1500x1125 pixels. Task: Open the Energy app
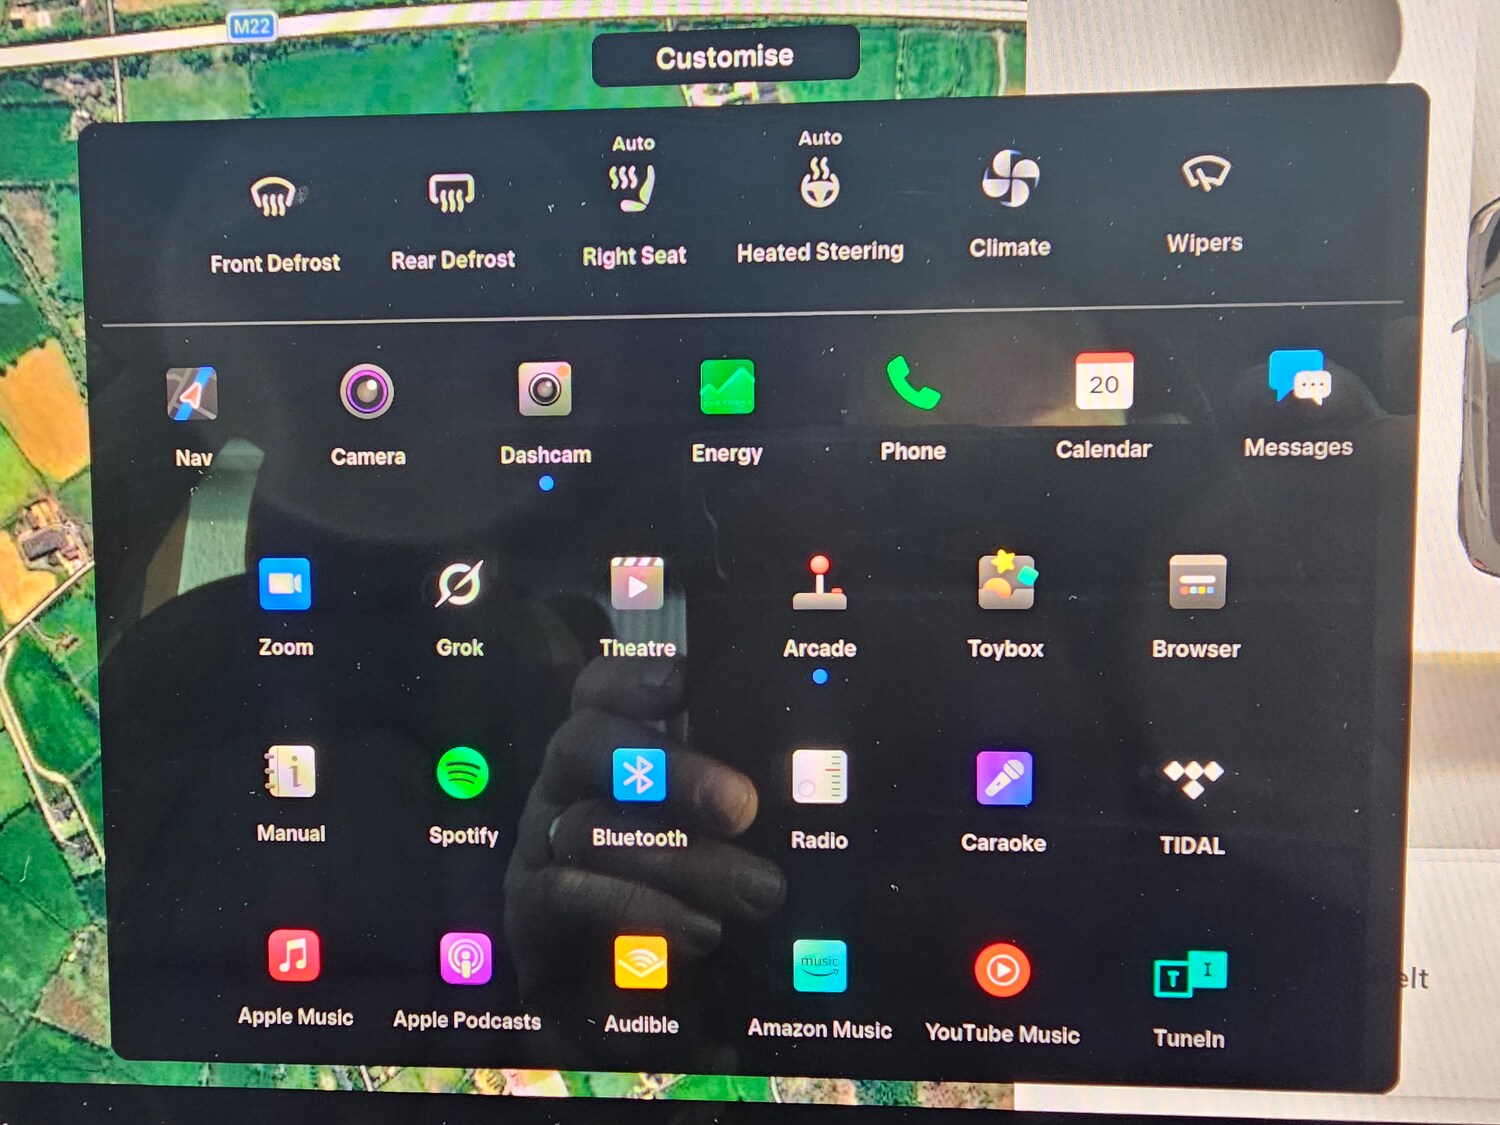pos(727,387)
